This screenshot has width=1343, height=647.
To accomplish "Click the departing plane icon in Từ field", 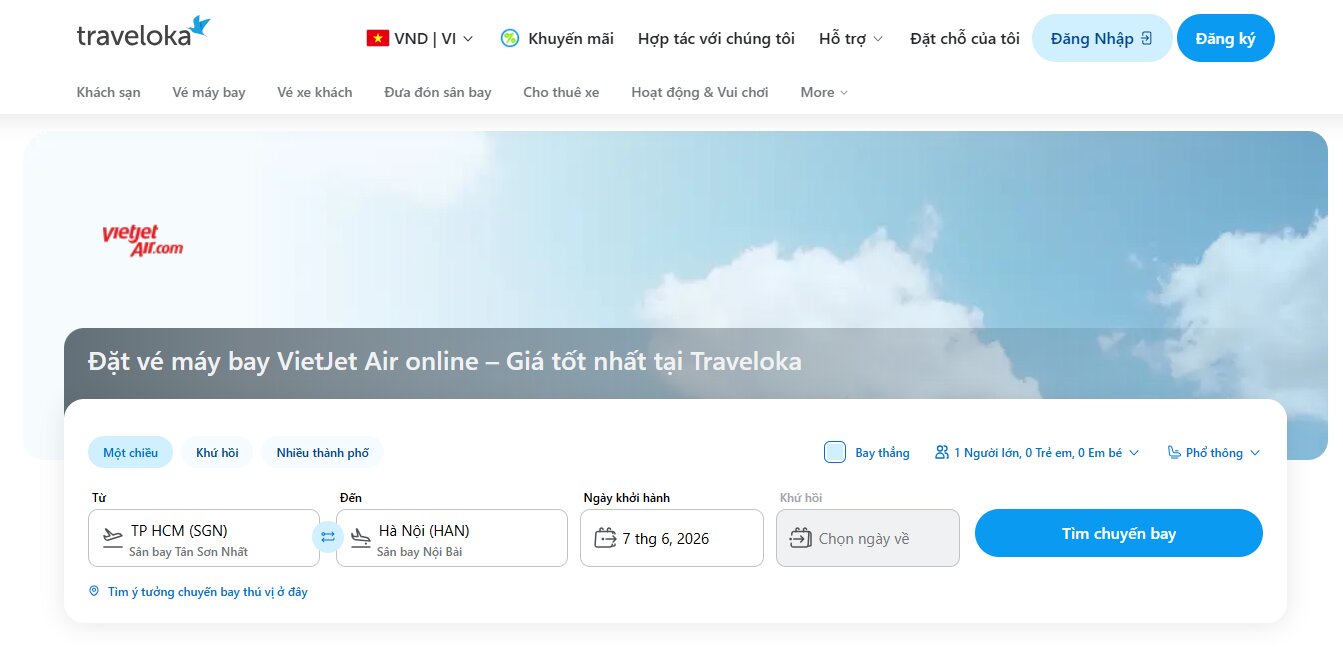I will pyautogui.click(x=113, y=538).
